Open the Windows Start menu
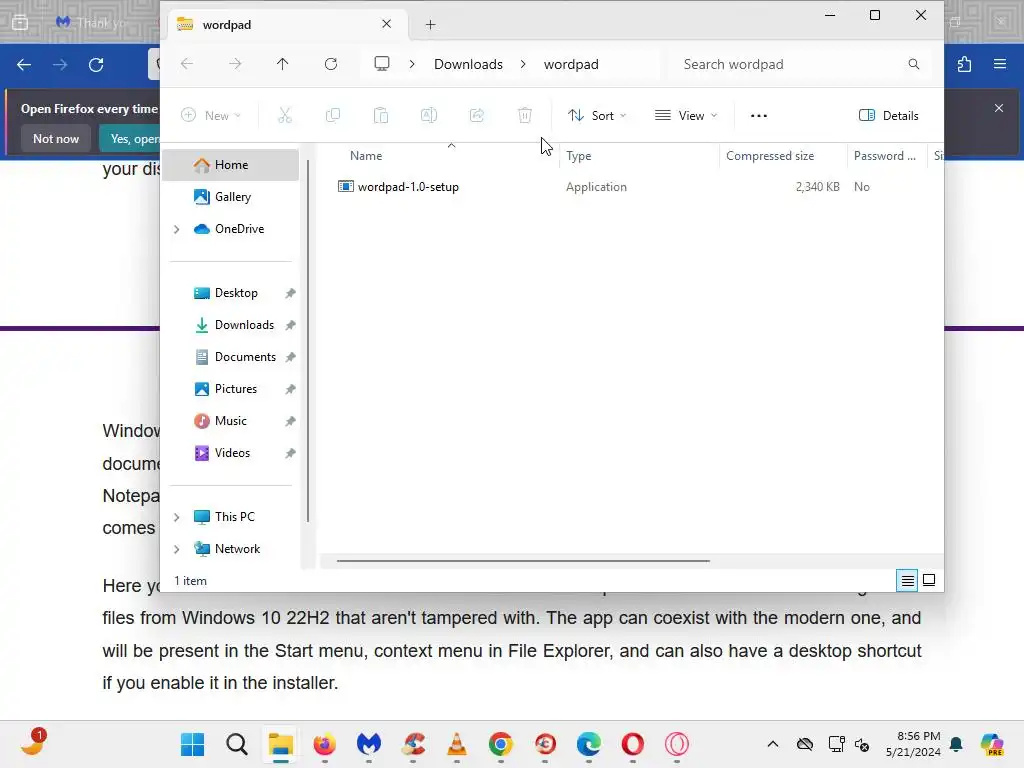The height and width of the screenshot is (768, 1024). click(x=193, y=744)
